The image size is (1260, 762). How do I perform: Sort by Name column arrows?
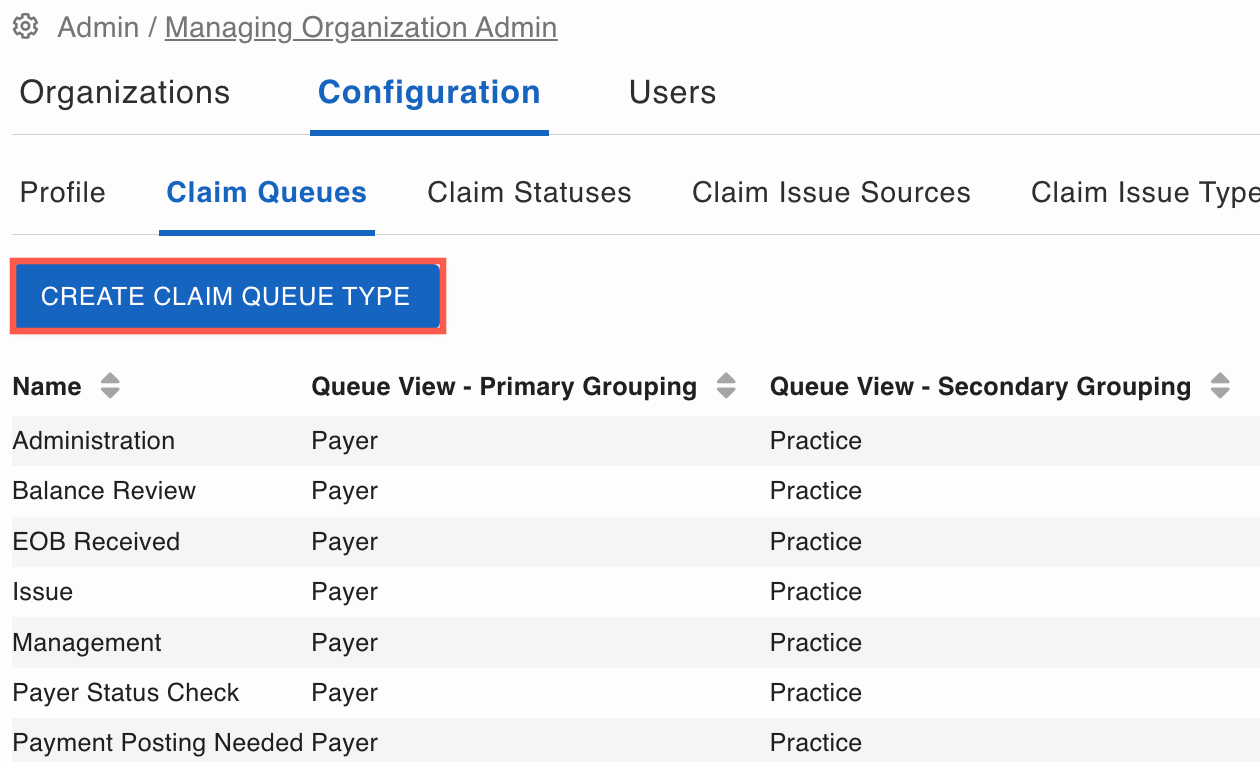(x=110, y=386)
